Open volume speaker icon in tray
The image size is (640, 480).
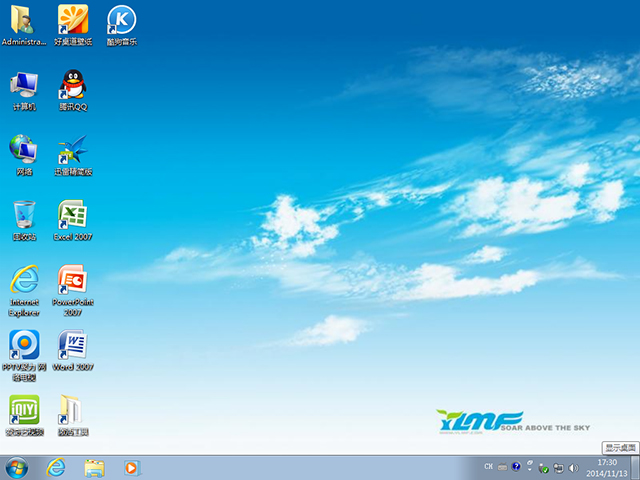coord(572,467)
